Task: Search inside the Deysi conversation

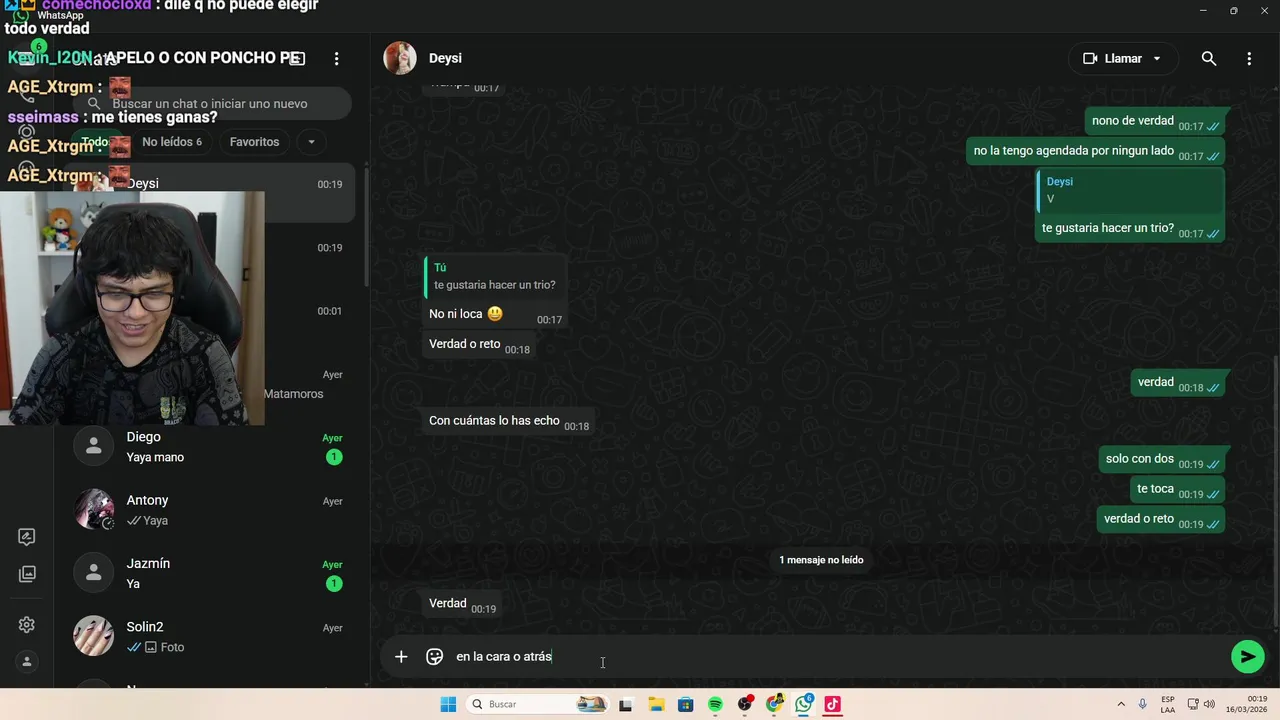Action: point(1209,59)
